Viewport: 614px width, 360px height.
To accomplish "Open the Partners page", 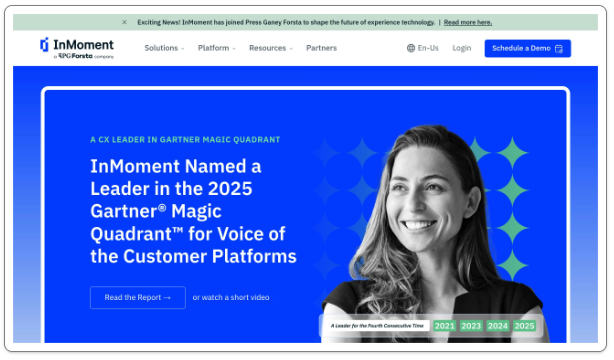I will pyautogui.click(x=321, y=48).
